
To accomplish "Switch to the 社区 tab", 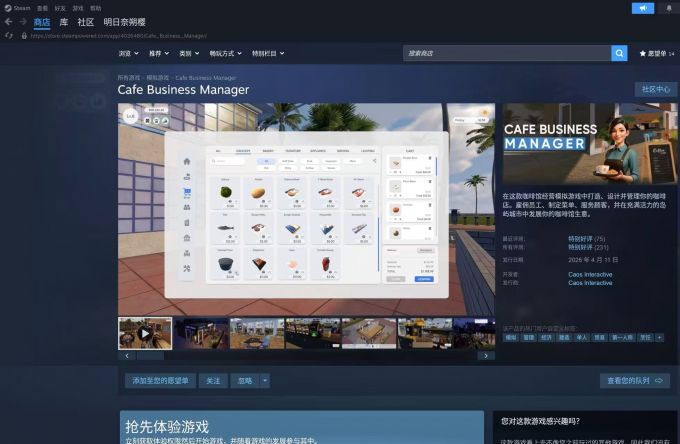I will tap(85, 22).
